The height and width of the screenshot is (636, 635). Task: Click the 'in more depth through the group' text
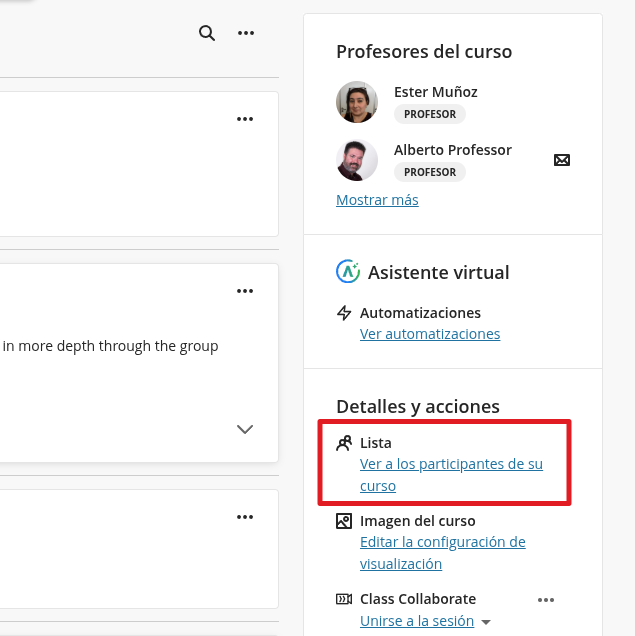(110, 346)
